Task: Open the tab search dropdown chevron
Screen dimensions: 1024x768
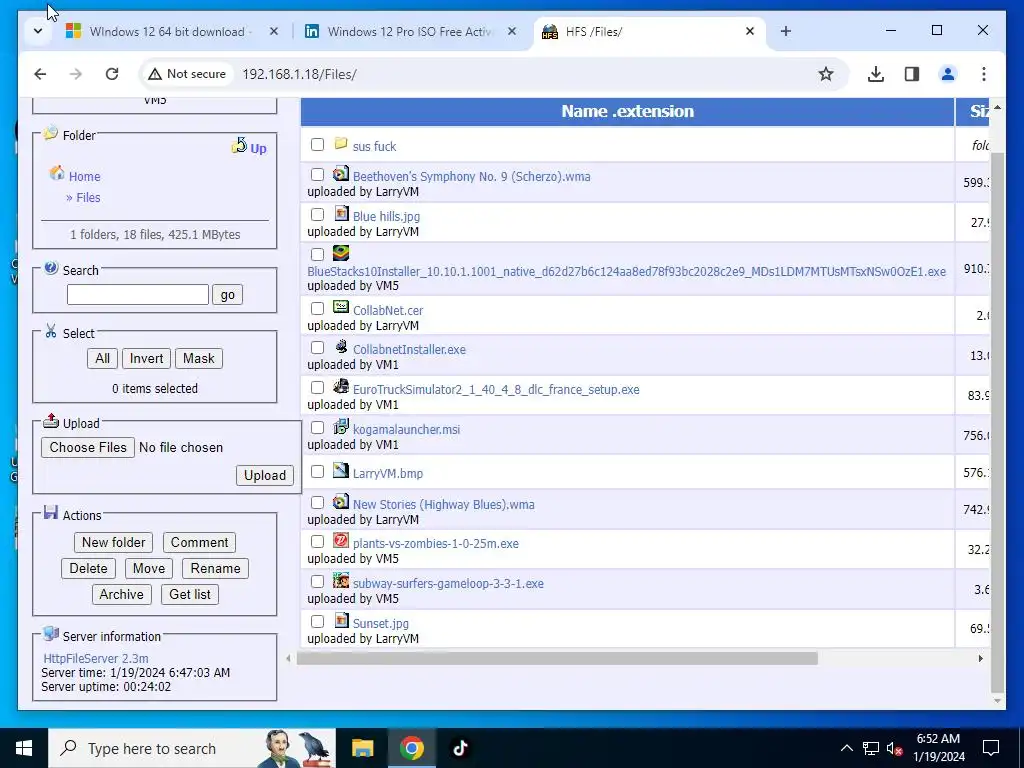Action: click(x=38, y=31)
